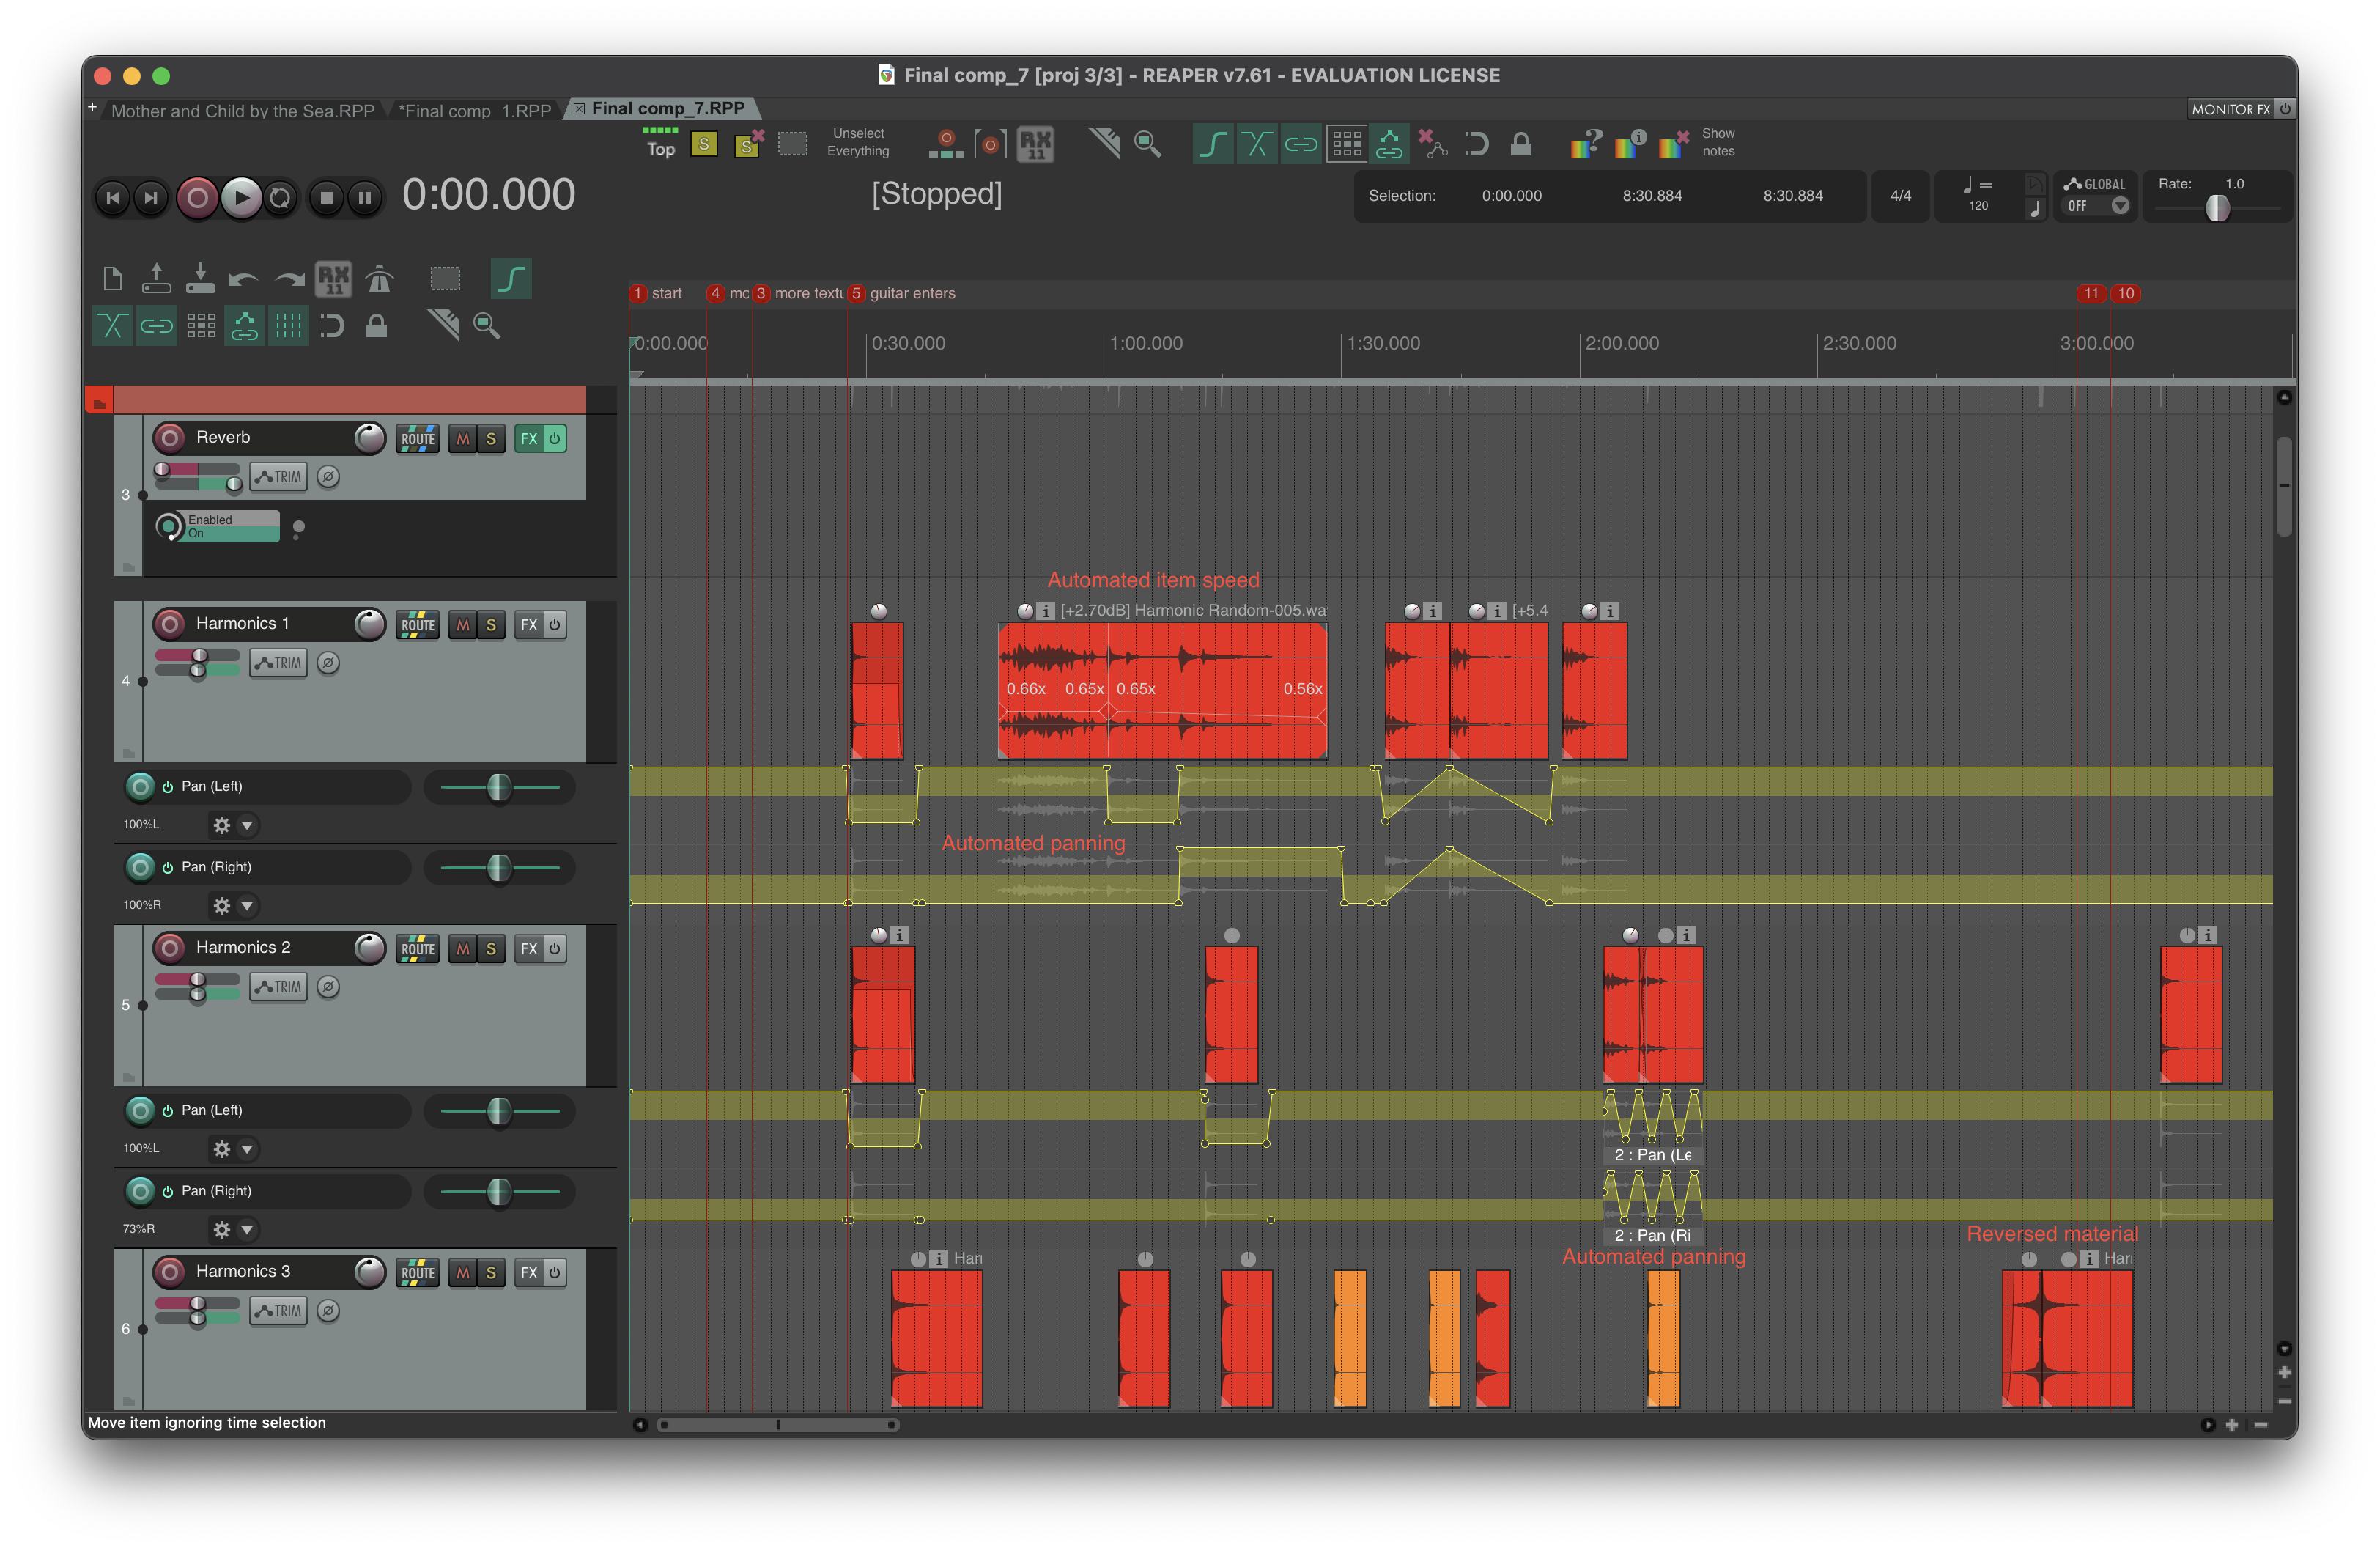Click the envelope curve icon in top toolbar

(x=1212, y=145)
